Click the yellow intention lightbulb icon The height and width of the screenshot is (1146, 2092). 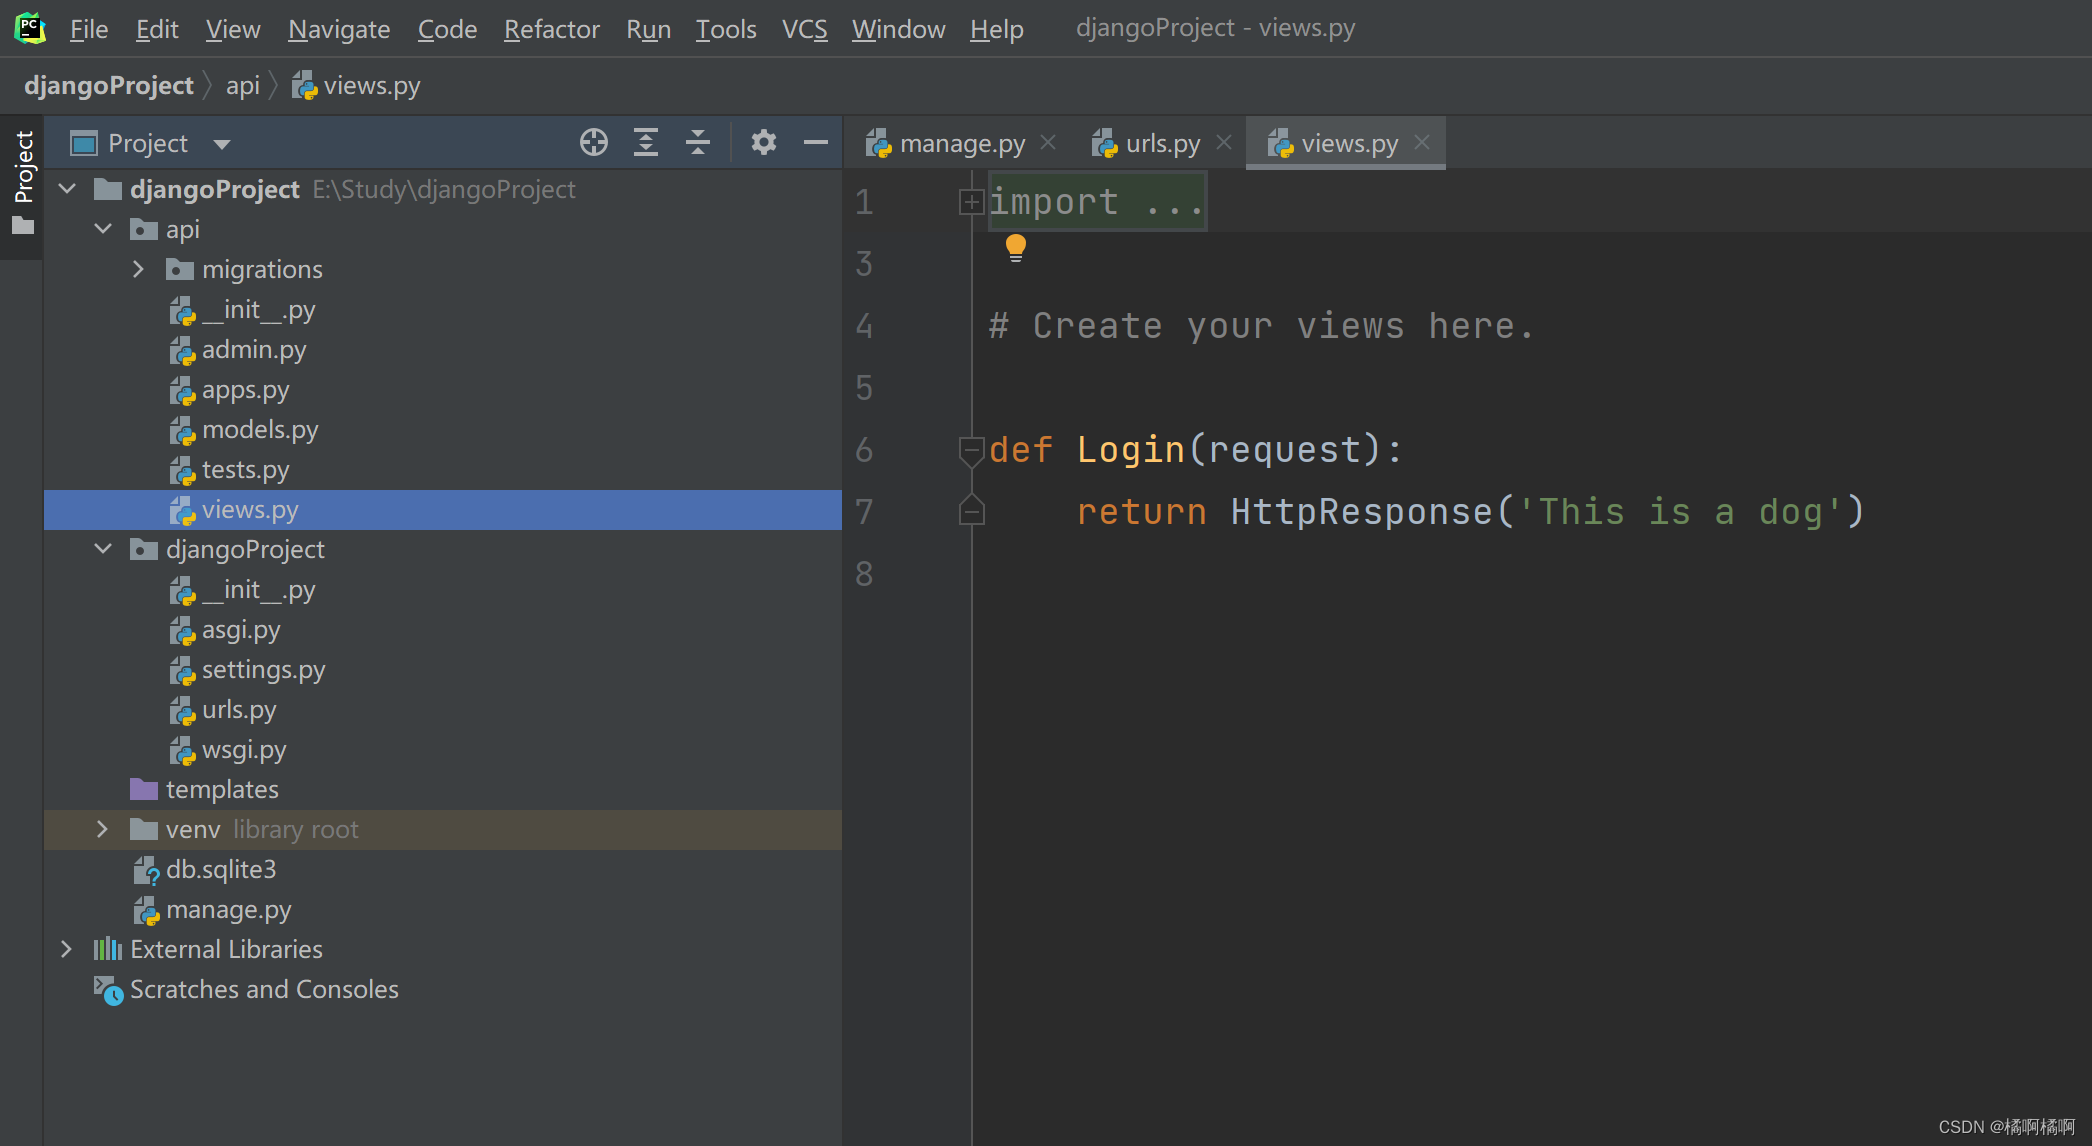coord(1015,247)
